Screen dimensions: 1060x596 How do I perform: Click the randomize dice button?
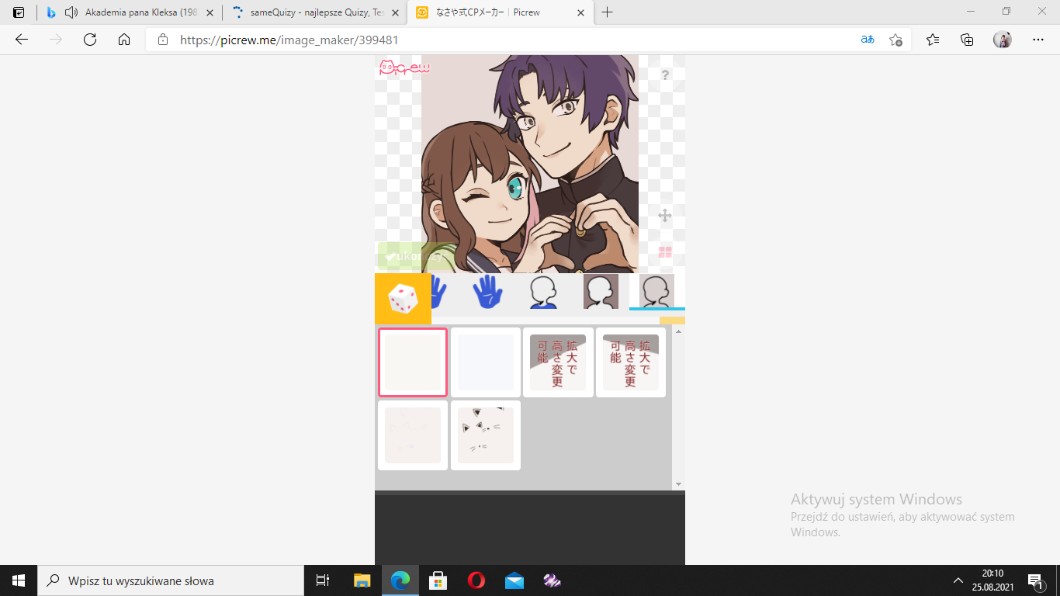click(402, 298)
